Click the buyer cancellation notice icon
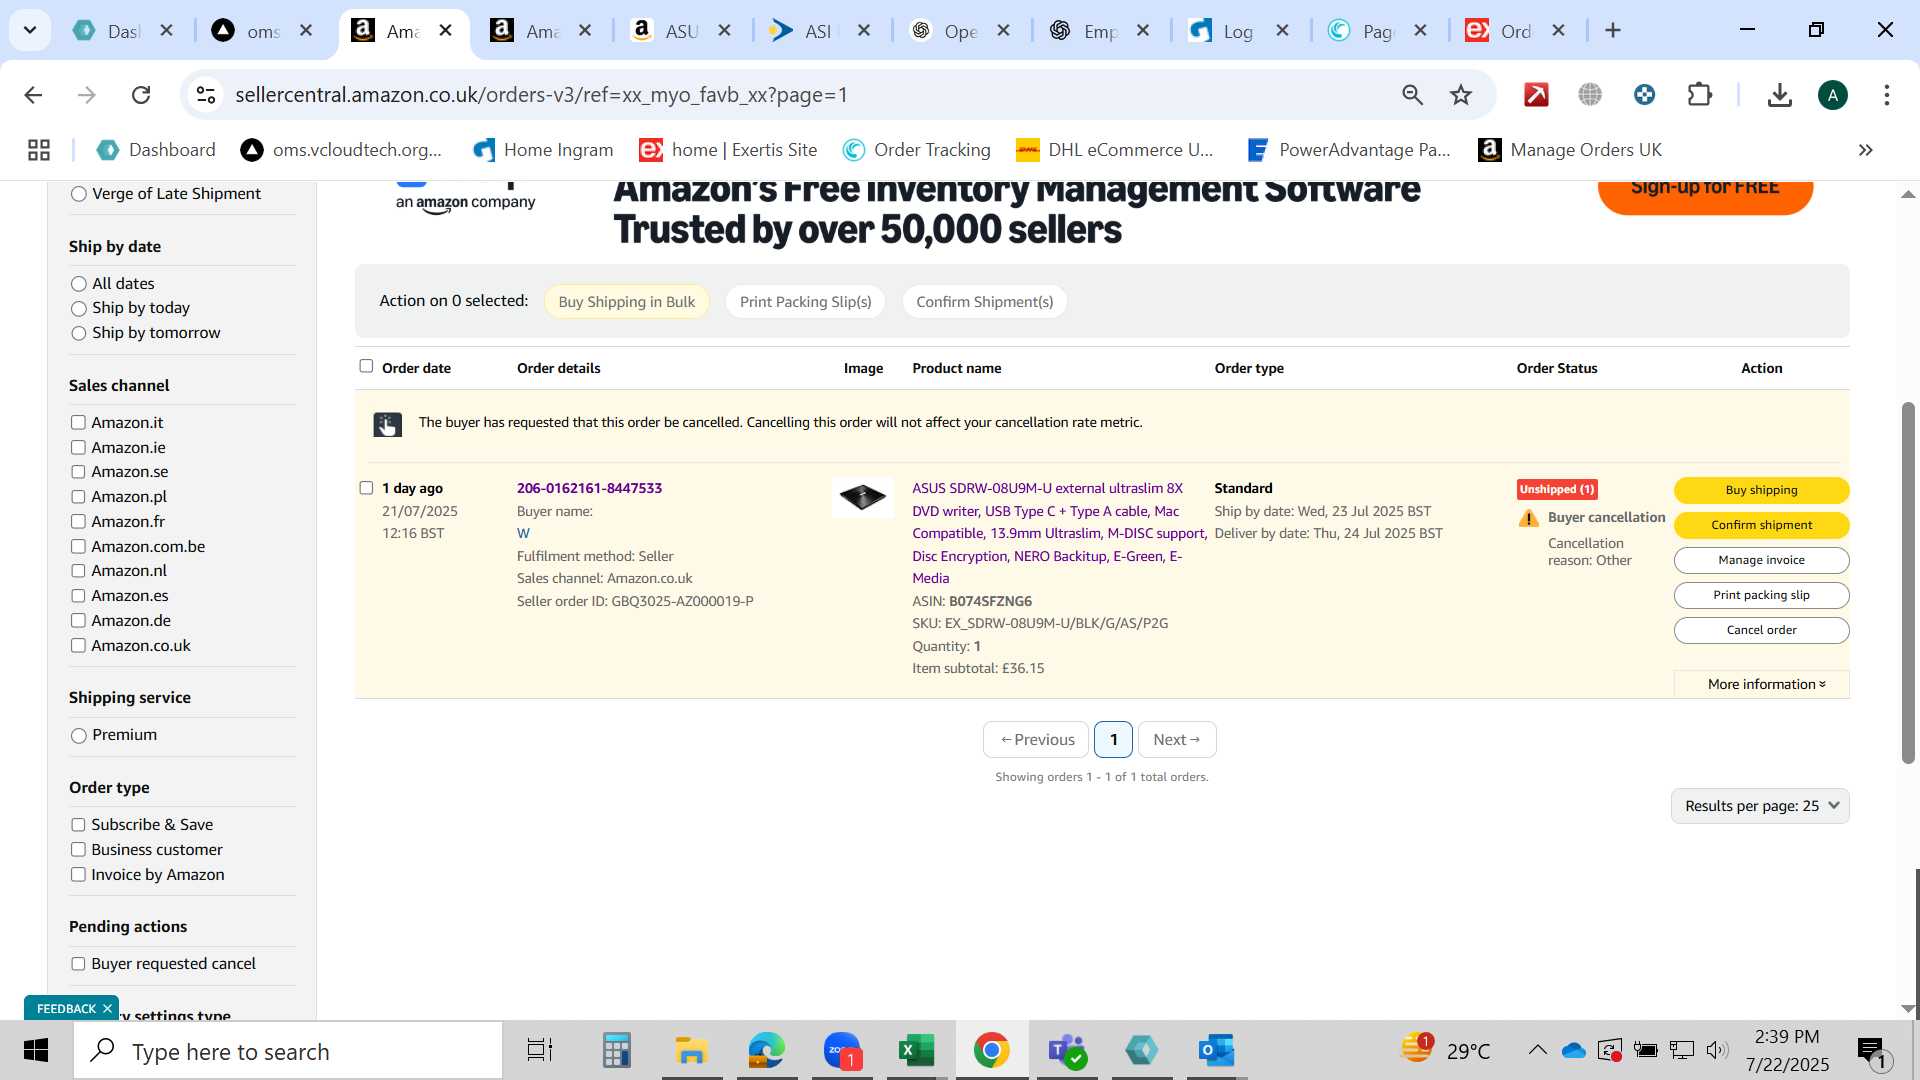 (x=387, y=425)
